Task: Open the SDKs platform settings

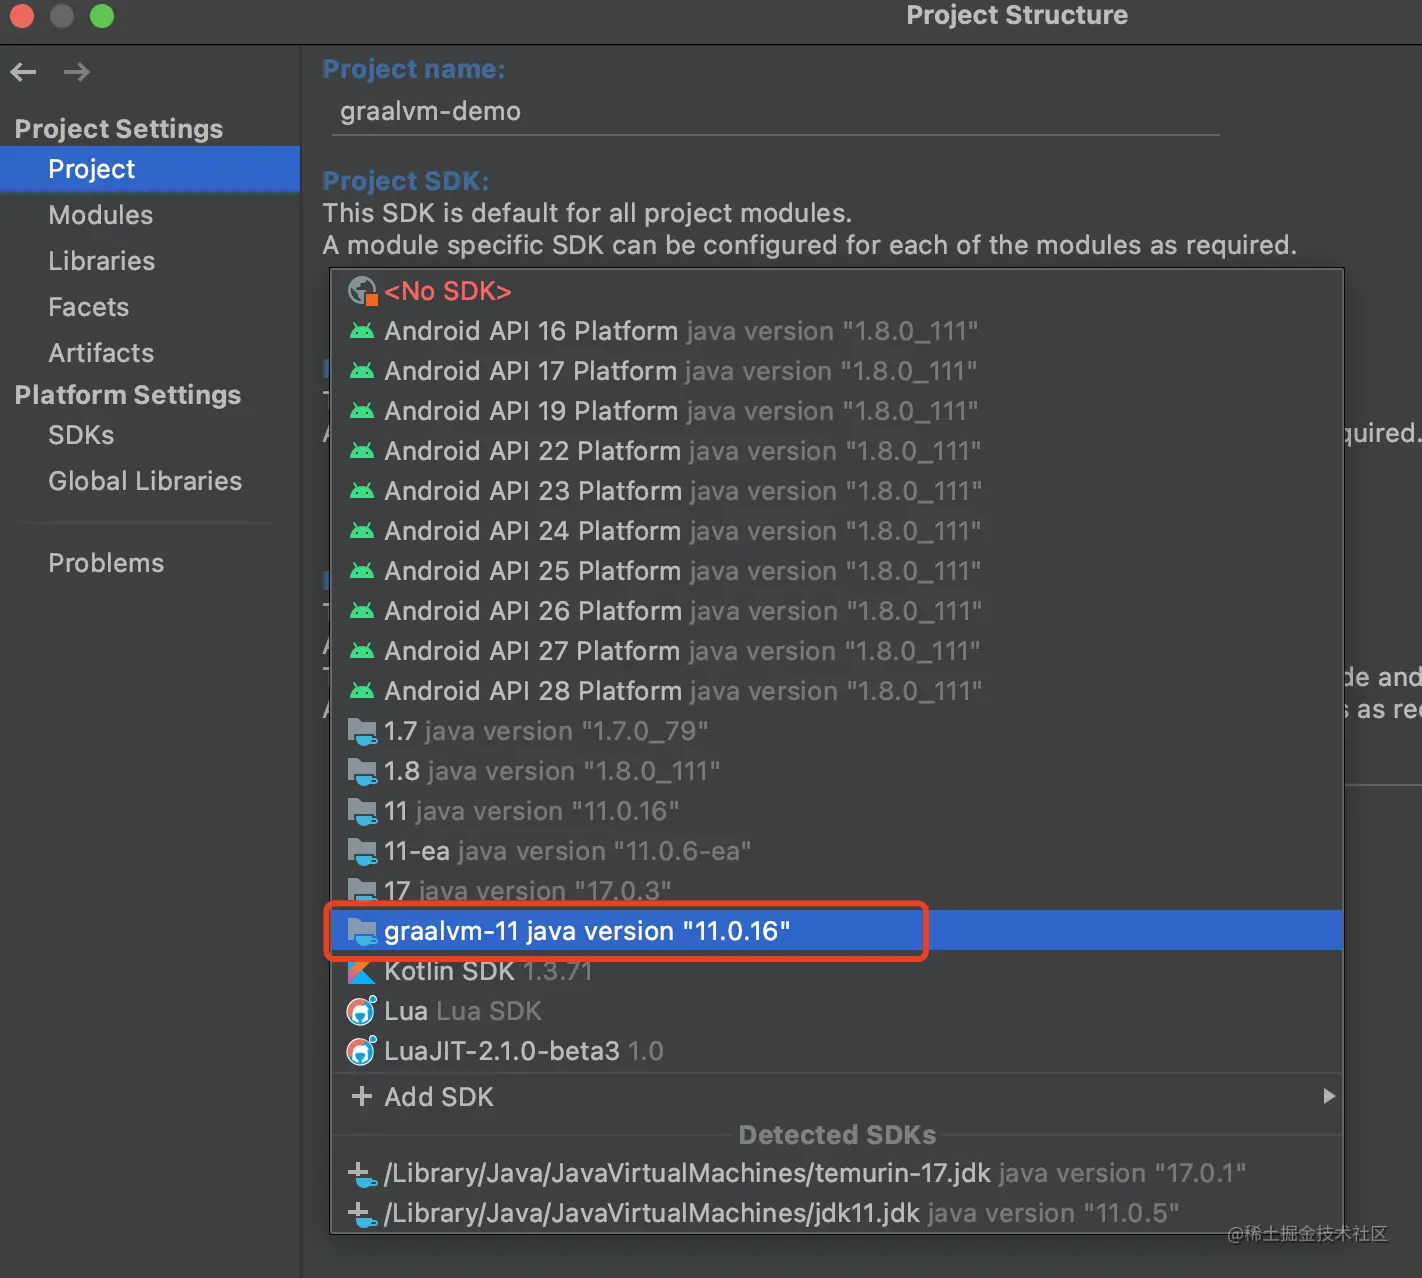Action: [x=150, y=435]
